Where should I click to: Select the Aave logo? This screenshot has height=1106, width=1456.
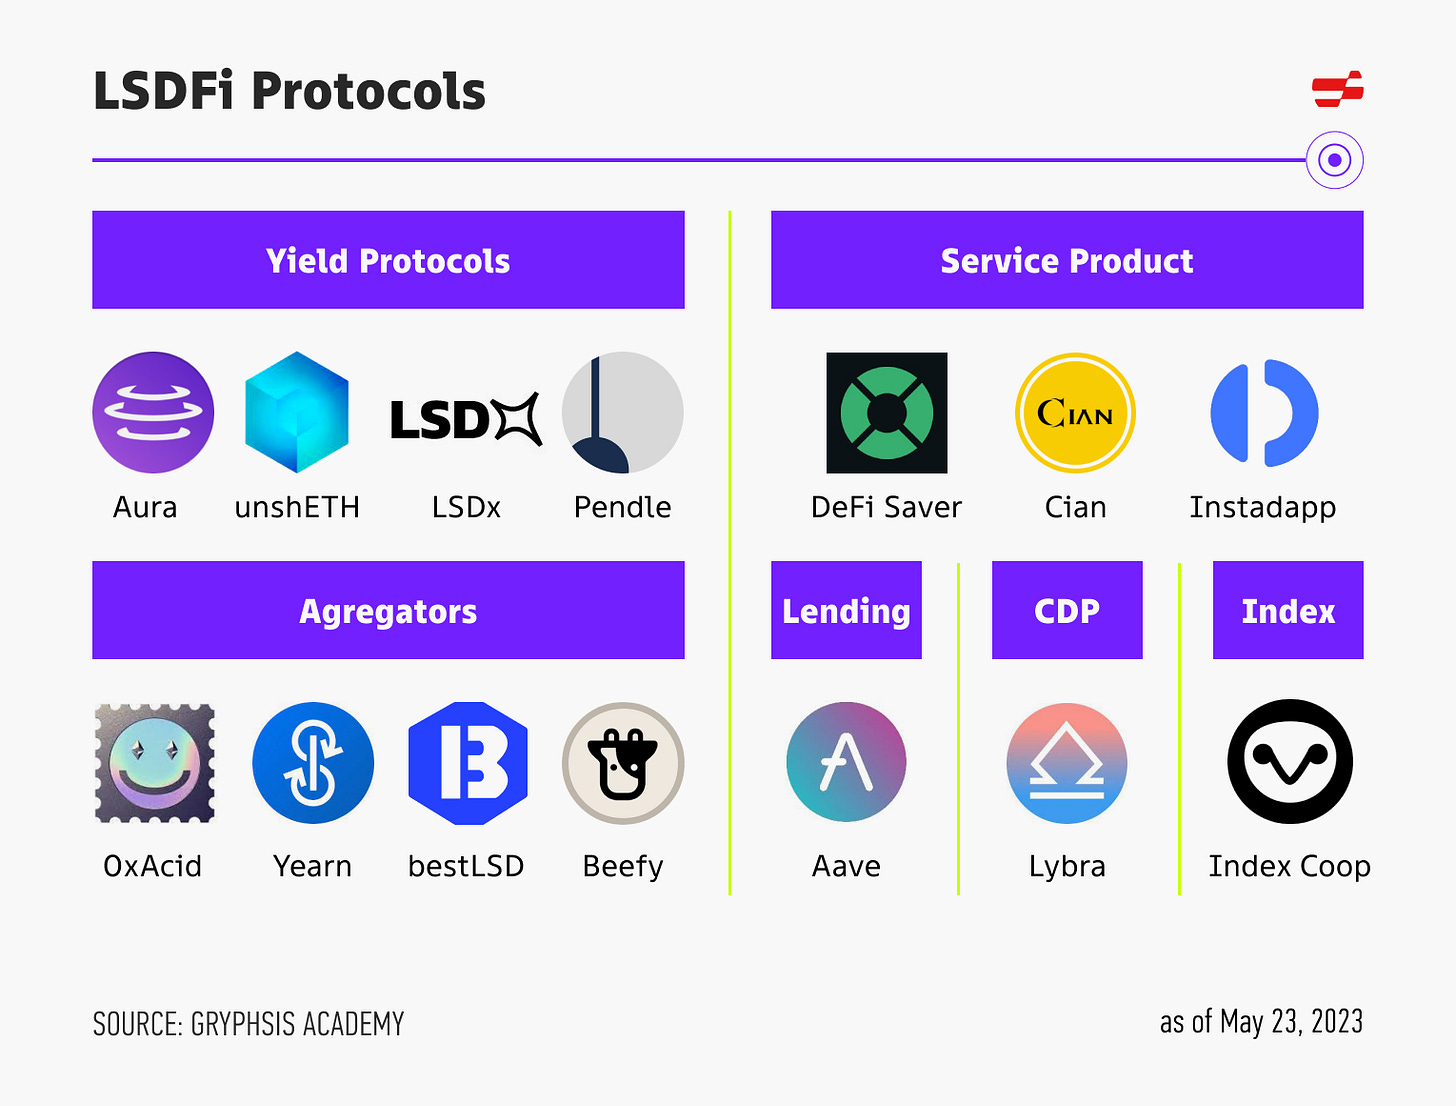[x=846, y=762]
